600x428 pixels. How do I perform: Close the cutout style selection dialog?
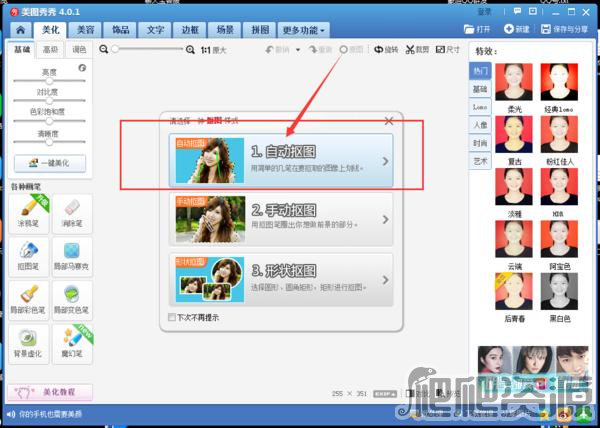click(x=389, y=121)
